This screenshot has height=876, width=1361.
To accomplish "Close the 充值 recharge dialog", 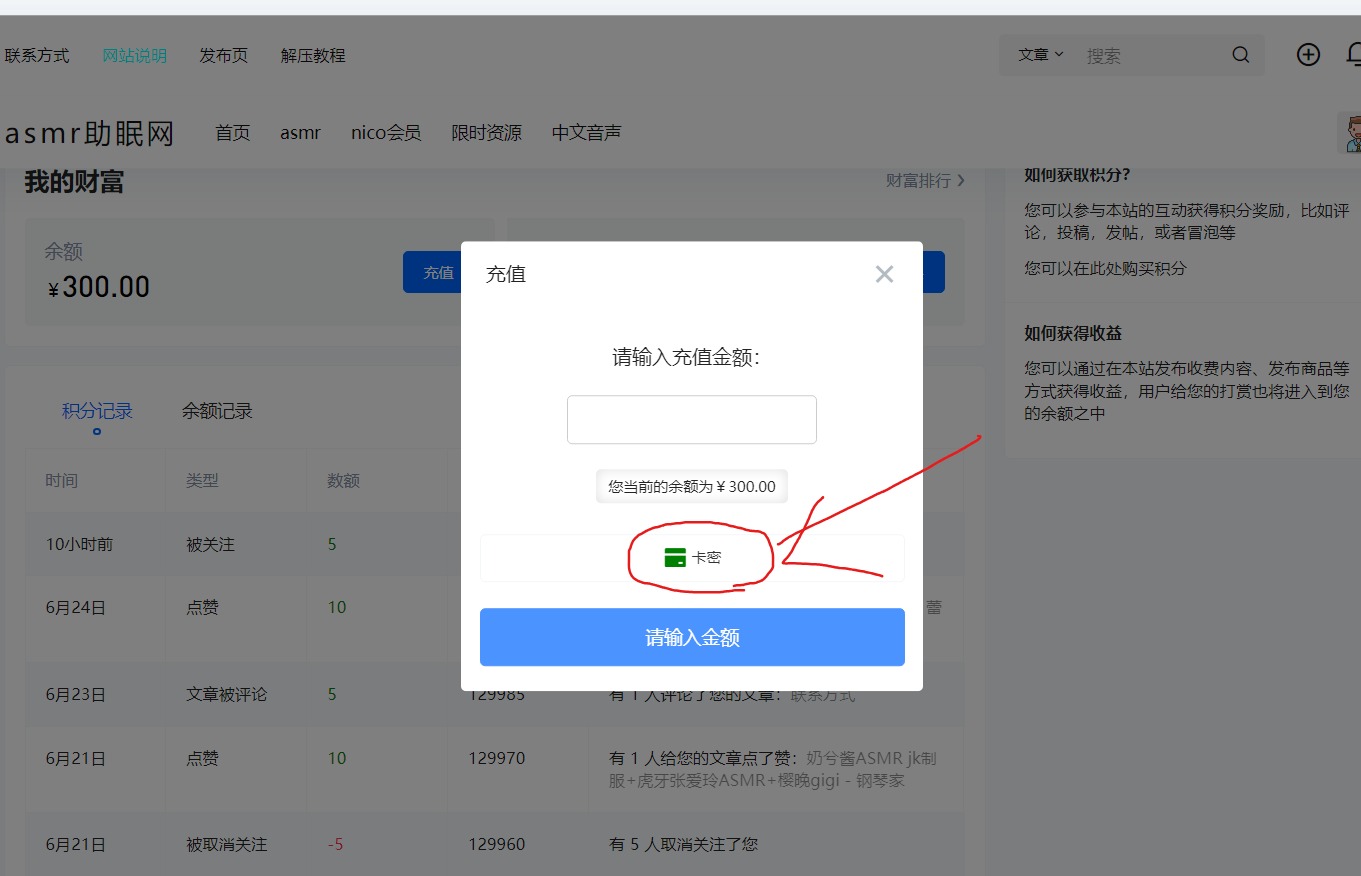I will pos(884,273).
